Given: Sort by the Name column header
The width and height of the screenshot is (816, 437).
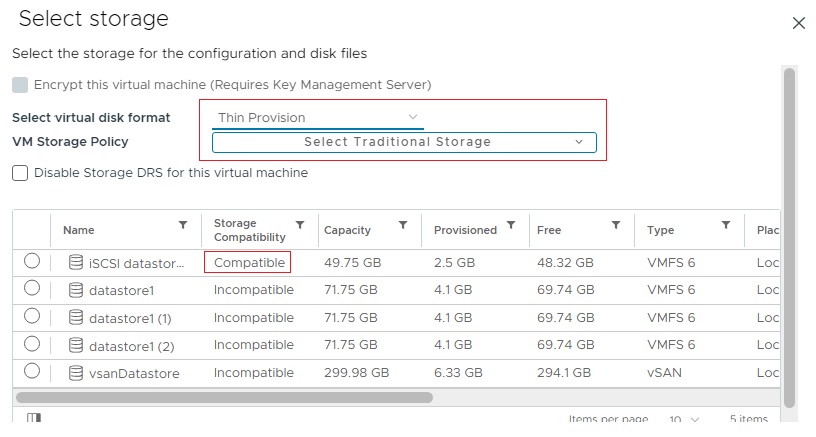Looking at the screenshot, I should click(79, 230).
